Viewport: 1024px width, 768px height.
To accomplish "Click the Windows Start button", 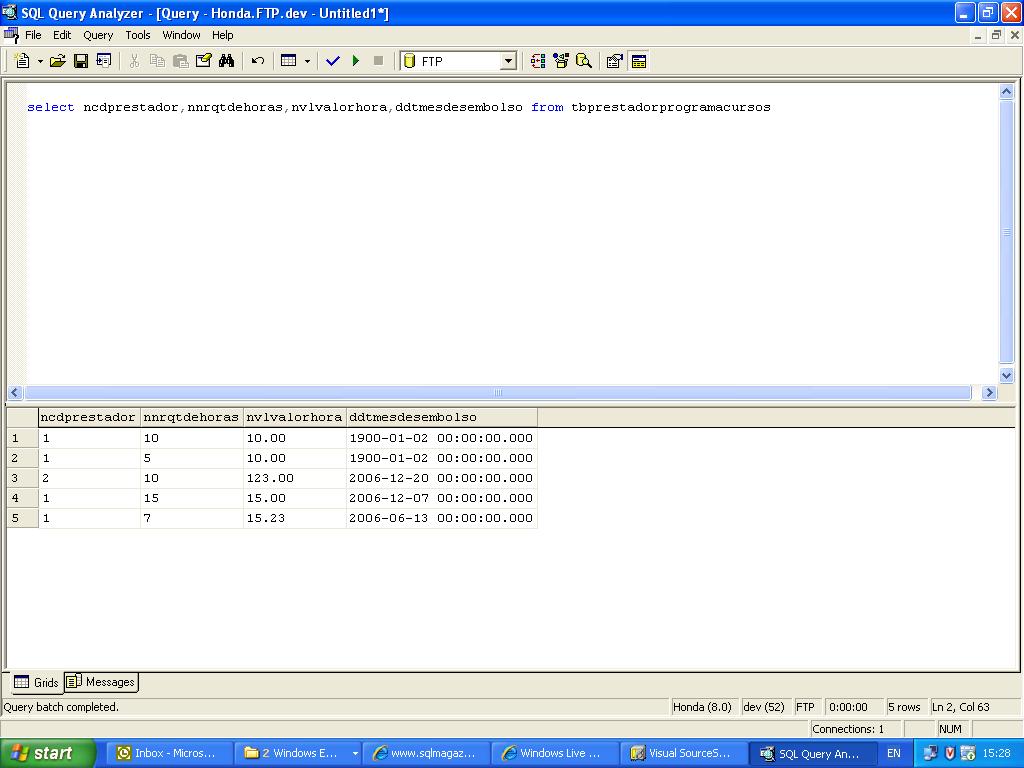I will (47, 753).
